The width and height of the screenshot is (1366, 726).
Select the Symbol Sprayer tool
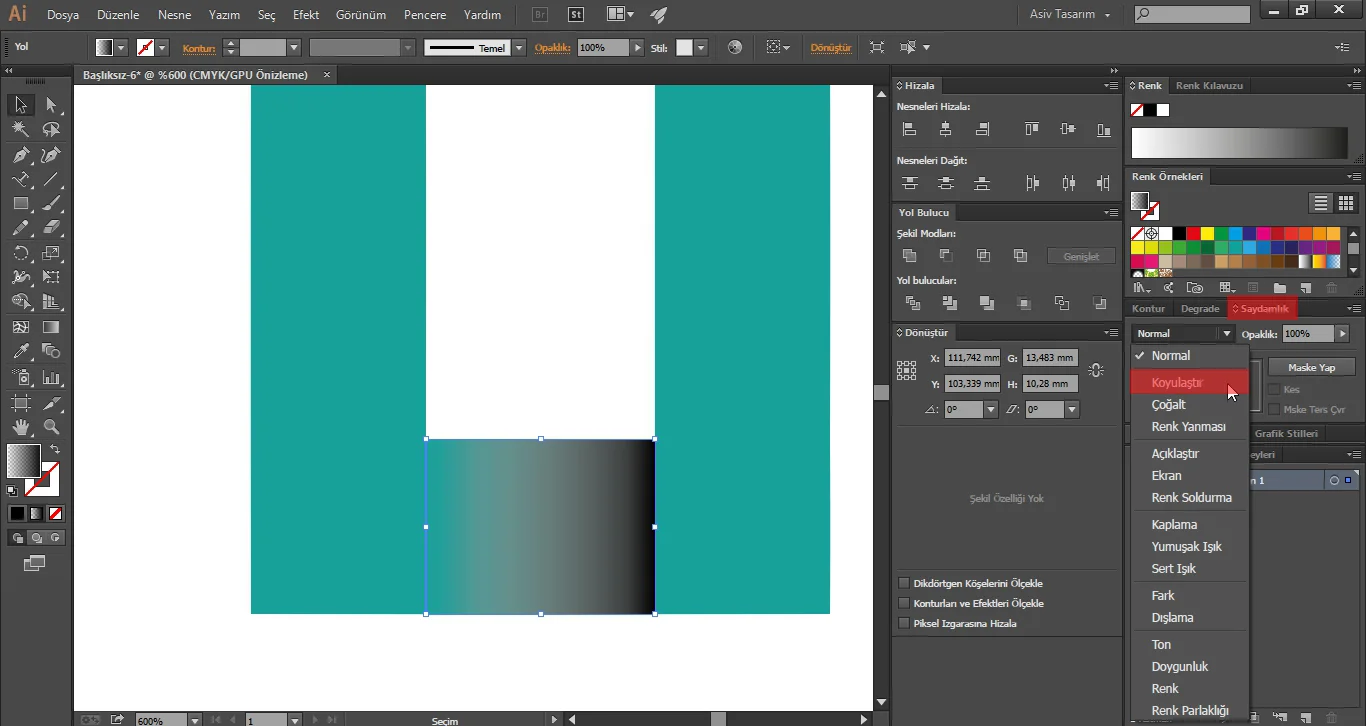(x=20, y=377)
